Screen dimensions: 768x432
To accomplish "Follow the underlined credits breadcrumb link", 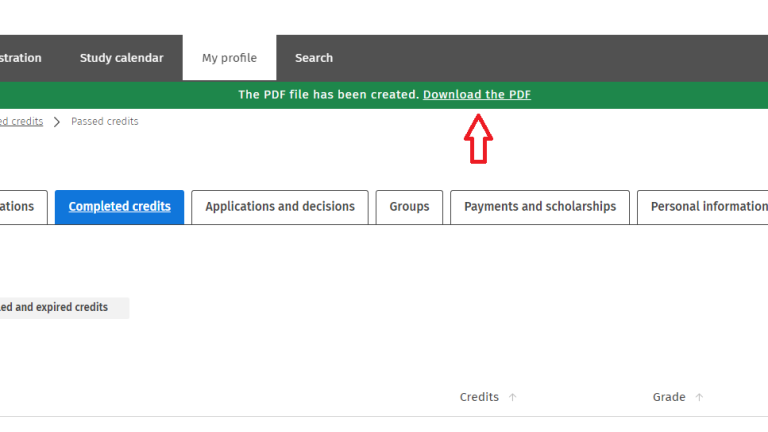I will pos(21,122).
